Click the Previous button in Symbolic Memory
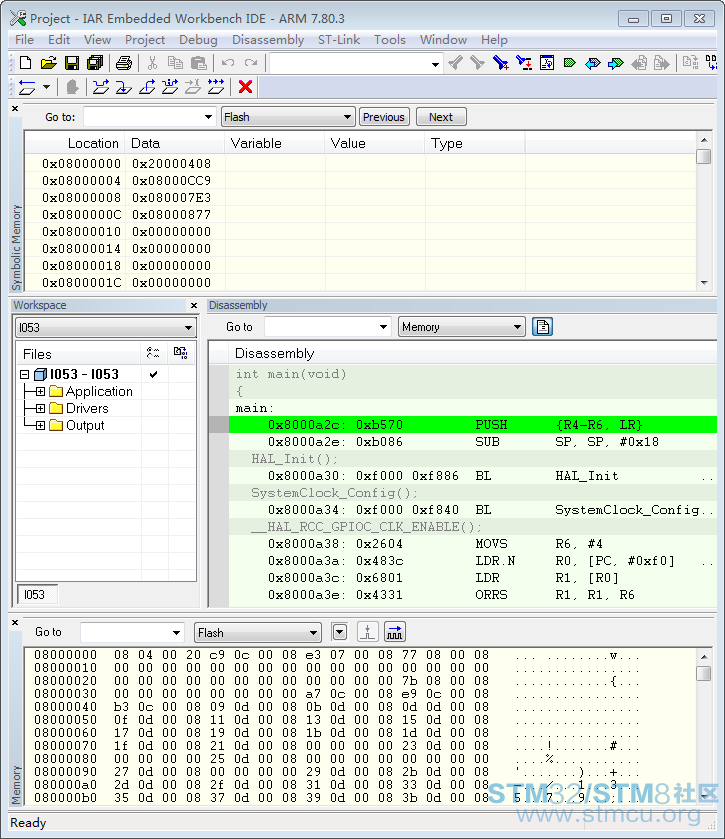 (384, 117)
